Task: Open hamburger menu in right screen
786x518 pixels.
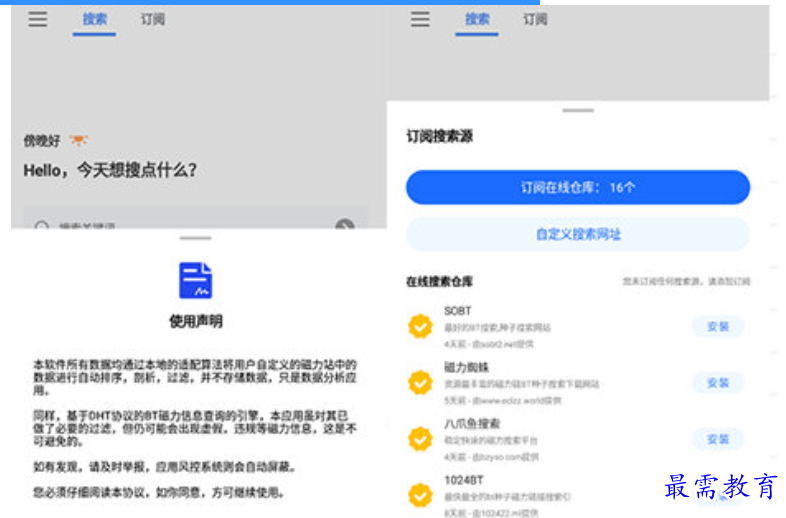Action: click(x=420, y=20)
